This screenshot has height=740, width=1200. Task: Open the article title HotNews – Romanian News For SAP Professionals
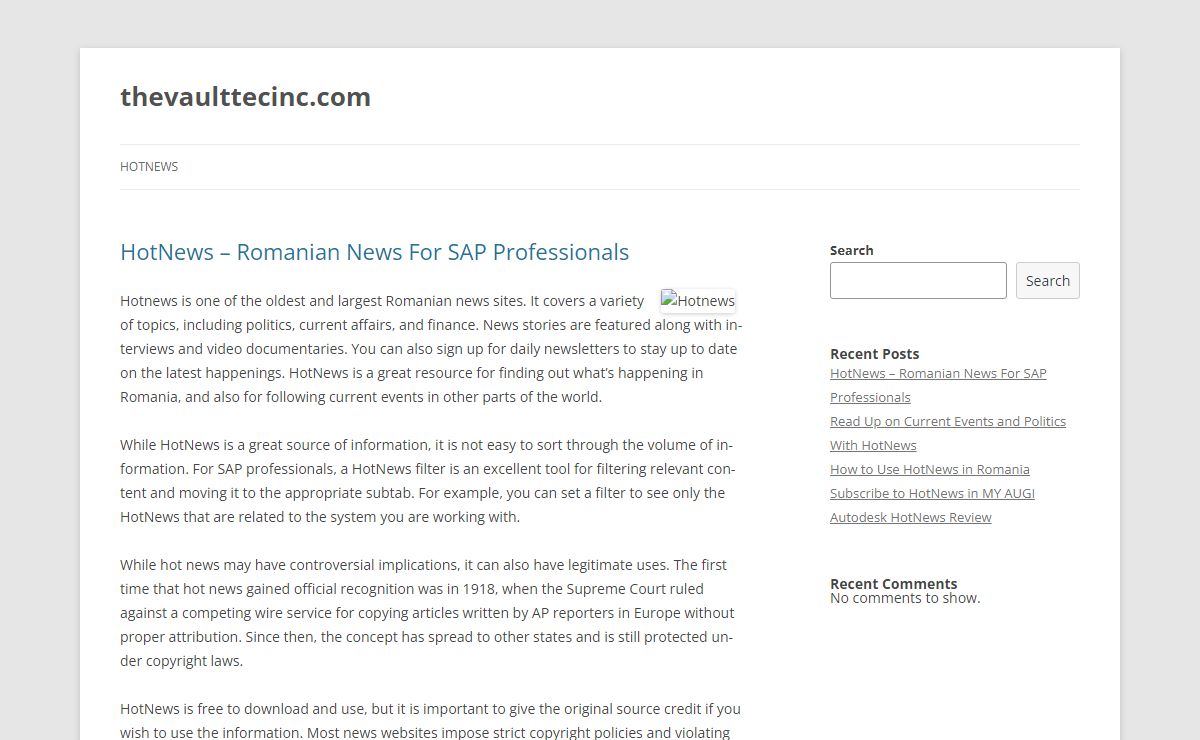374,252
